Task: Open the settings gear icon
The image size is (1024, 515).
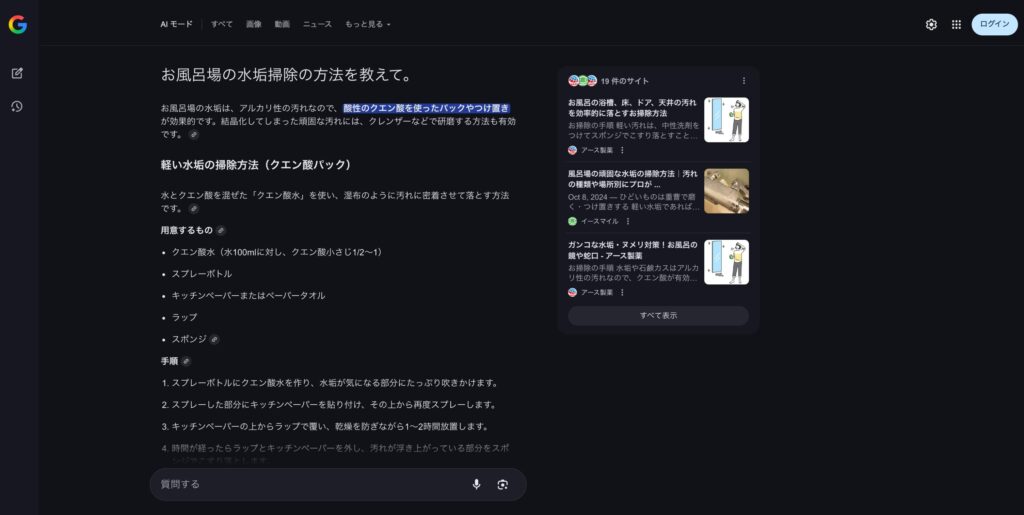Action: click(931, 24)
